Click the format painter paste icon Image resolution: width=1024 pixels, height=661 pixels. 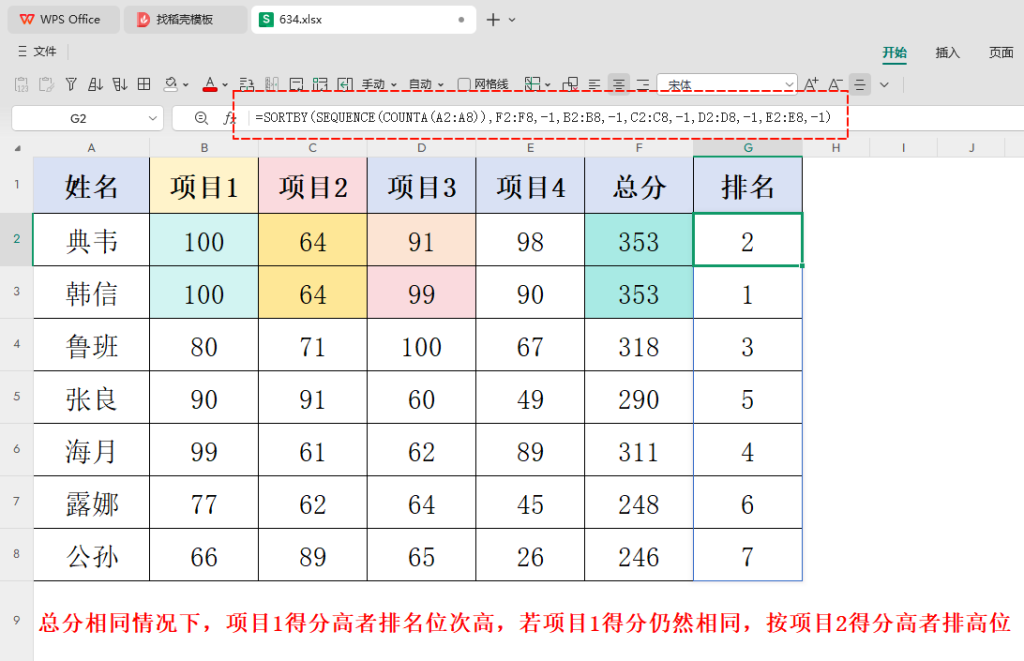[46, 84]
